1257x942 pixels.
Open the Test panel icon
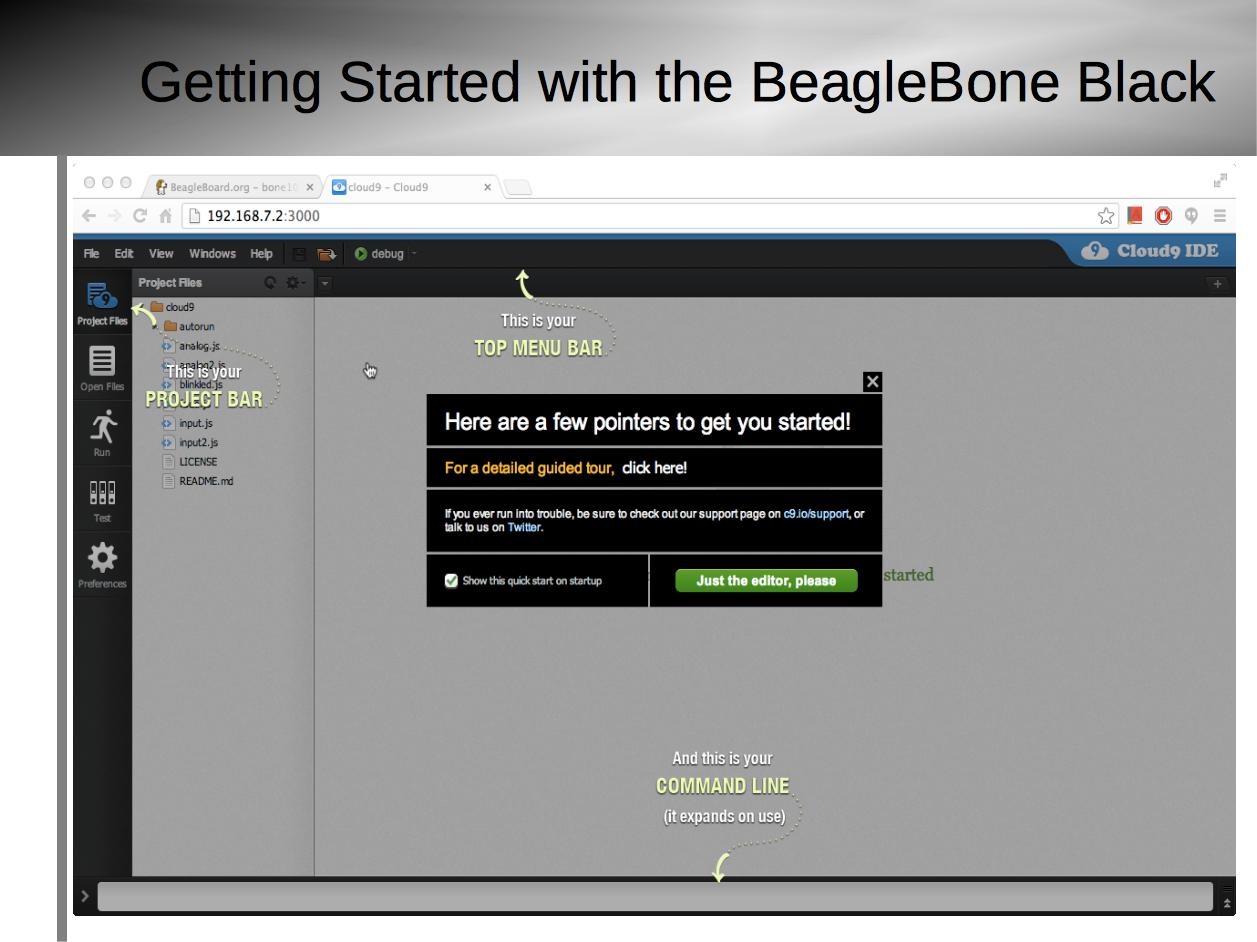[x=102, y=501]
